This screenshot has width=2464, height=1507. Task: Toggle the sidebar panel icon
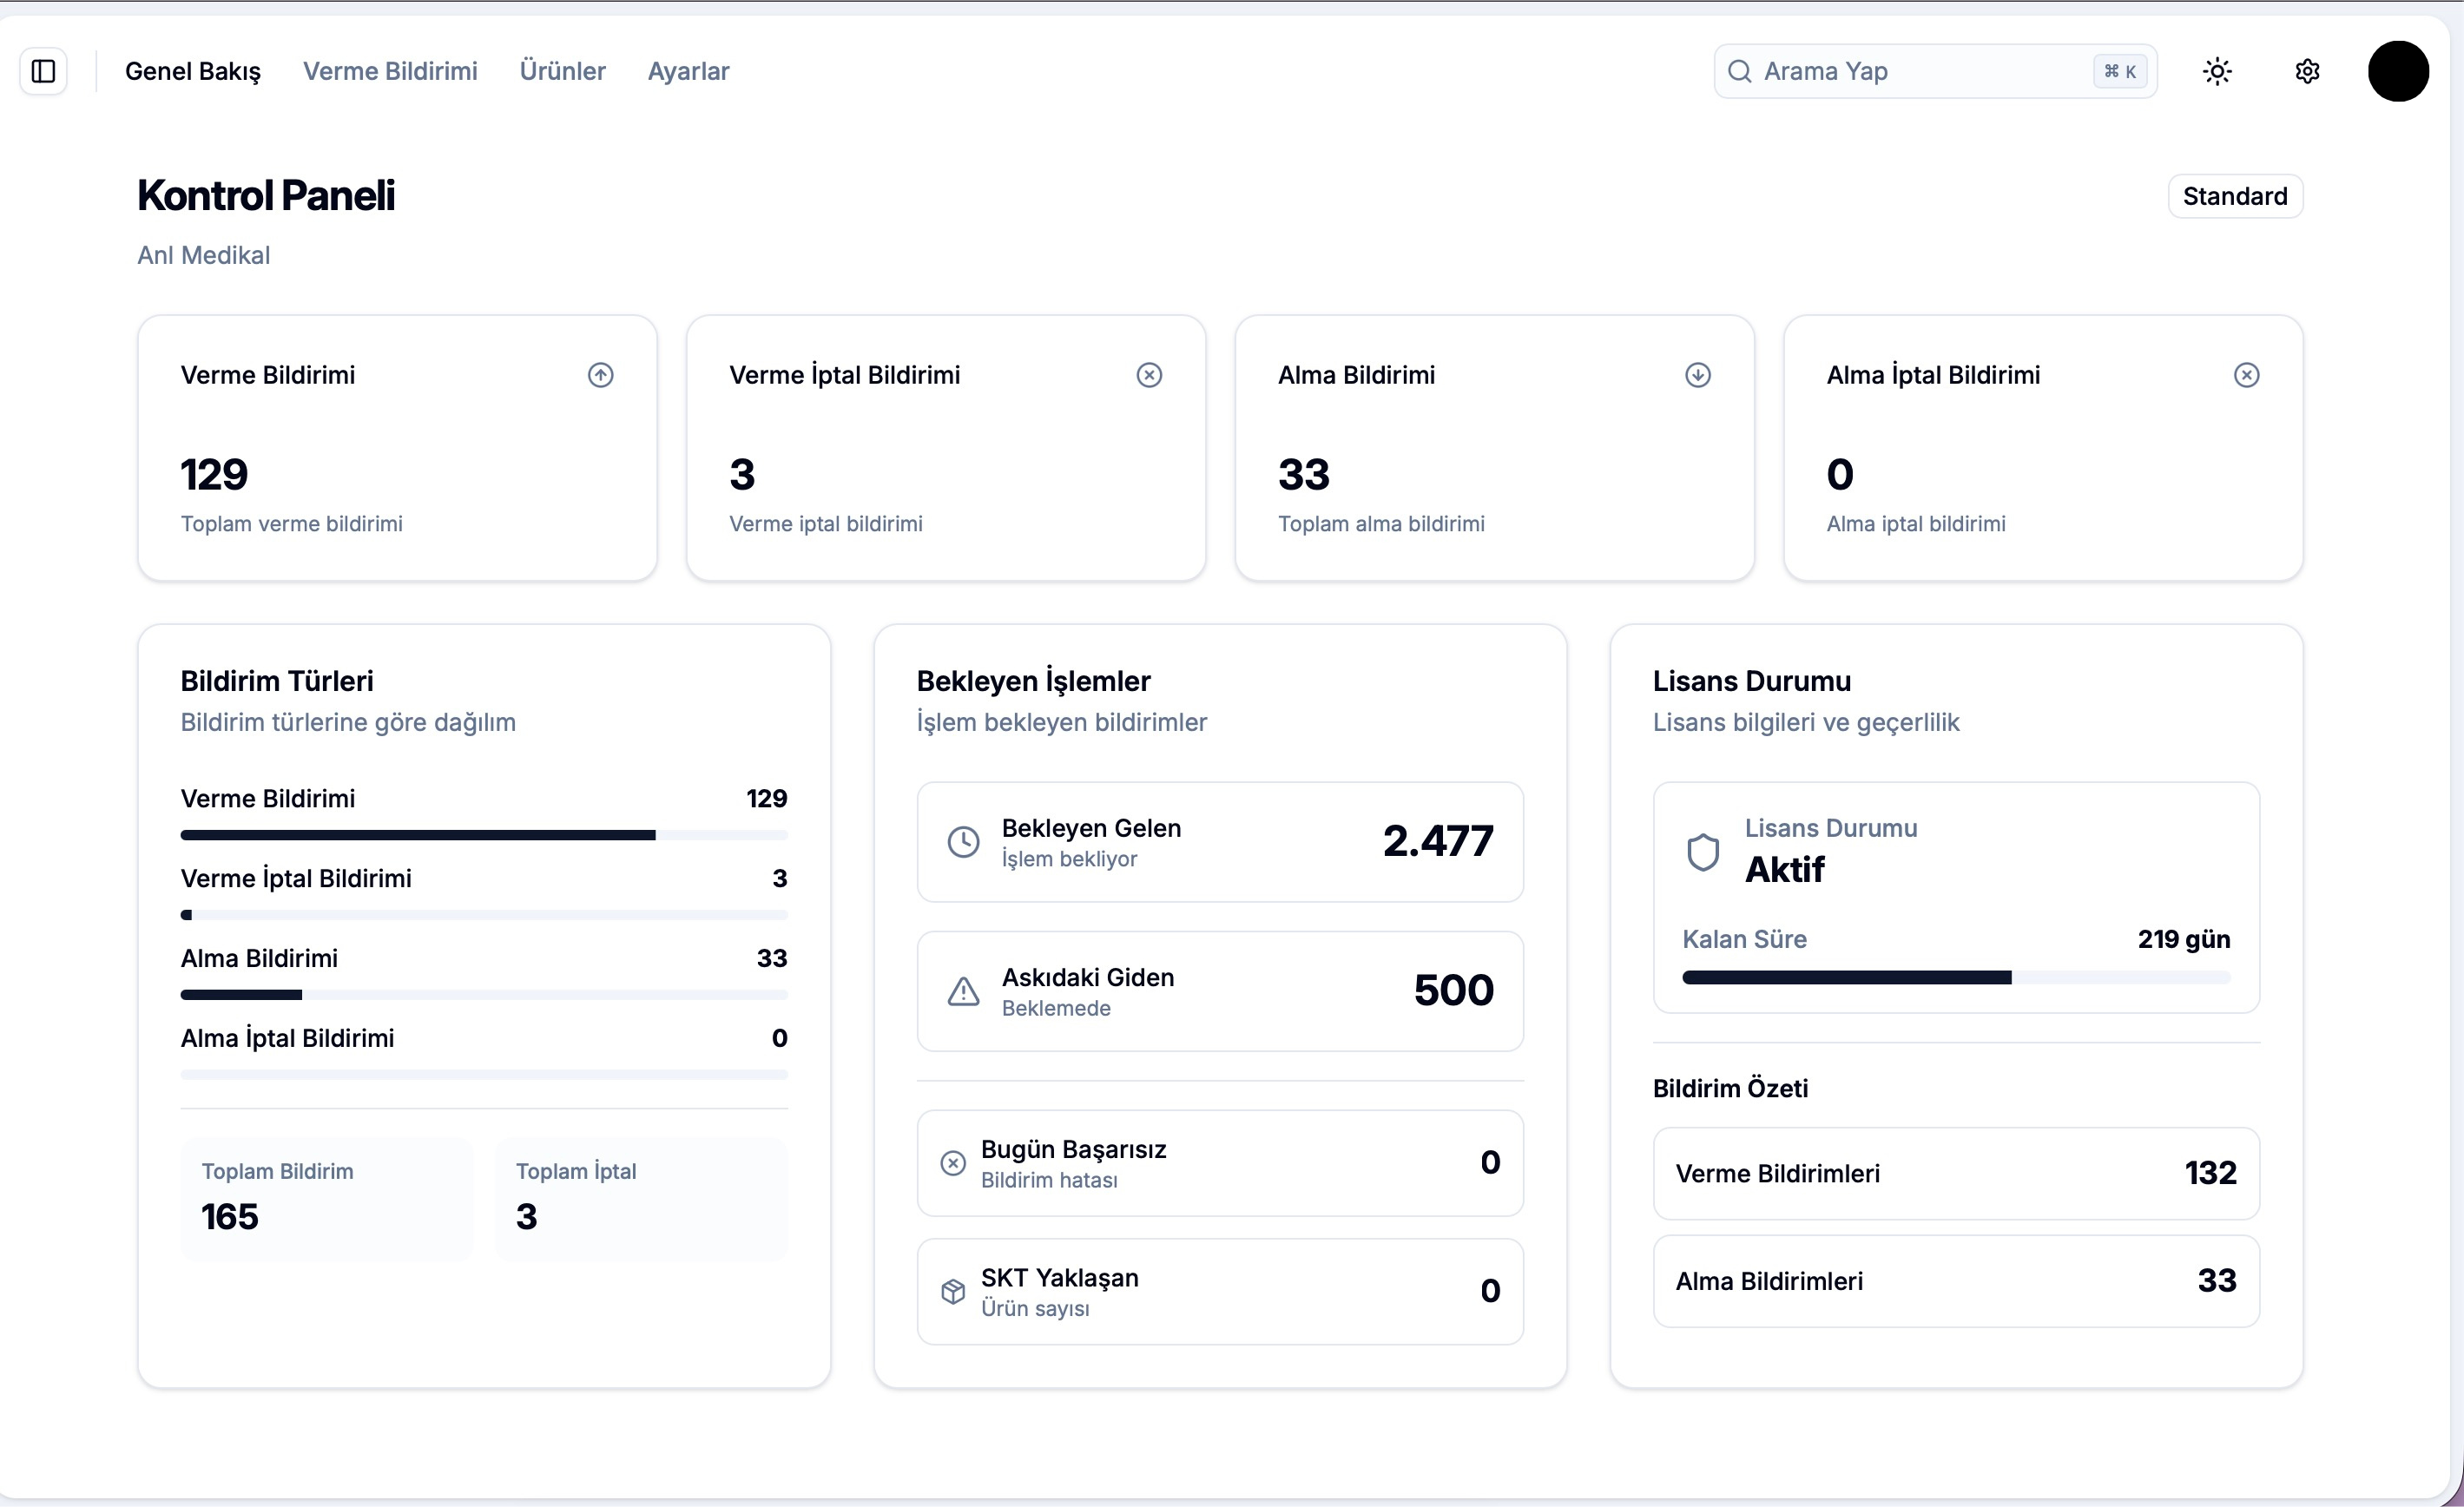pyautogui.click(x=43, y=71)
